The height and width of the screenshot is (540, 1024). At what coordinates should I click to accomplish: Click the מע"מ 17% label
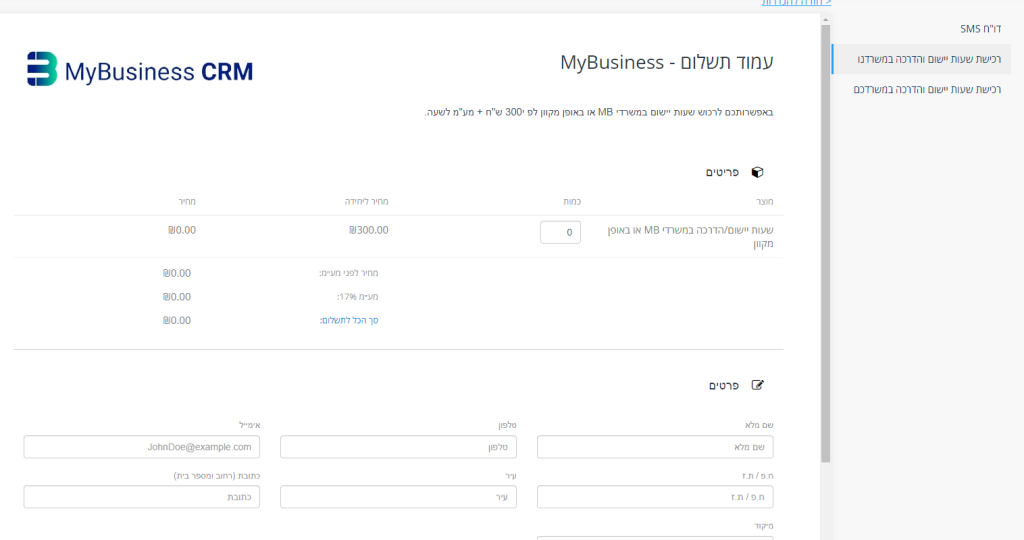[357, 297]
